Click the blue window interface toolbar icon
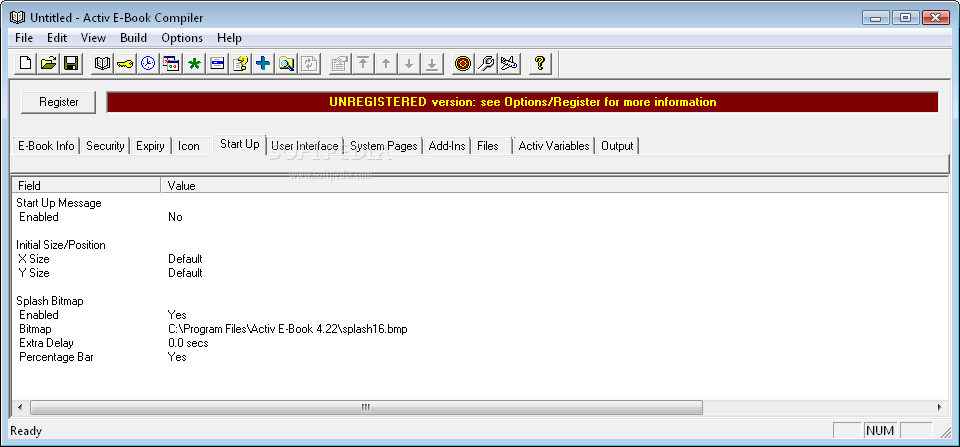Screen dimensions: 960x447 (x=217, y=63)
